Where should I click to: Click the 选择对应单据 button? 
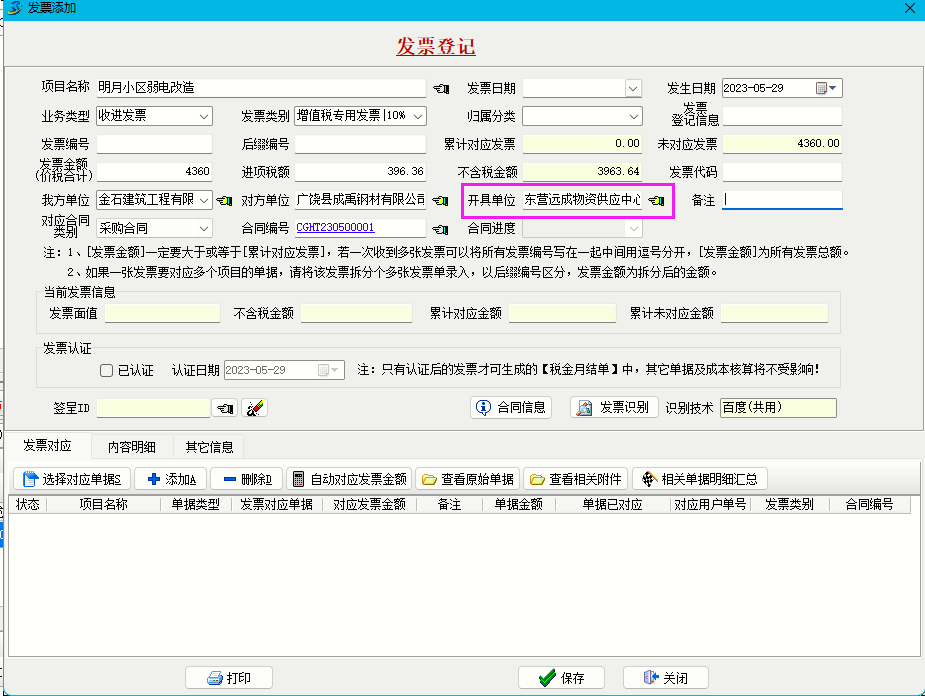tap(72, 479)
